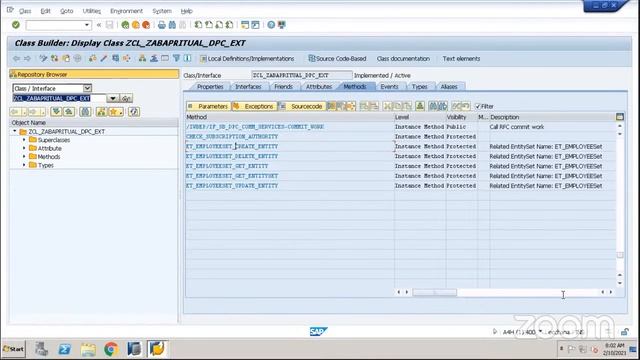
Task: Click the sort ascending icon in methods toolbar
Action: tap(420, 106)
